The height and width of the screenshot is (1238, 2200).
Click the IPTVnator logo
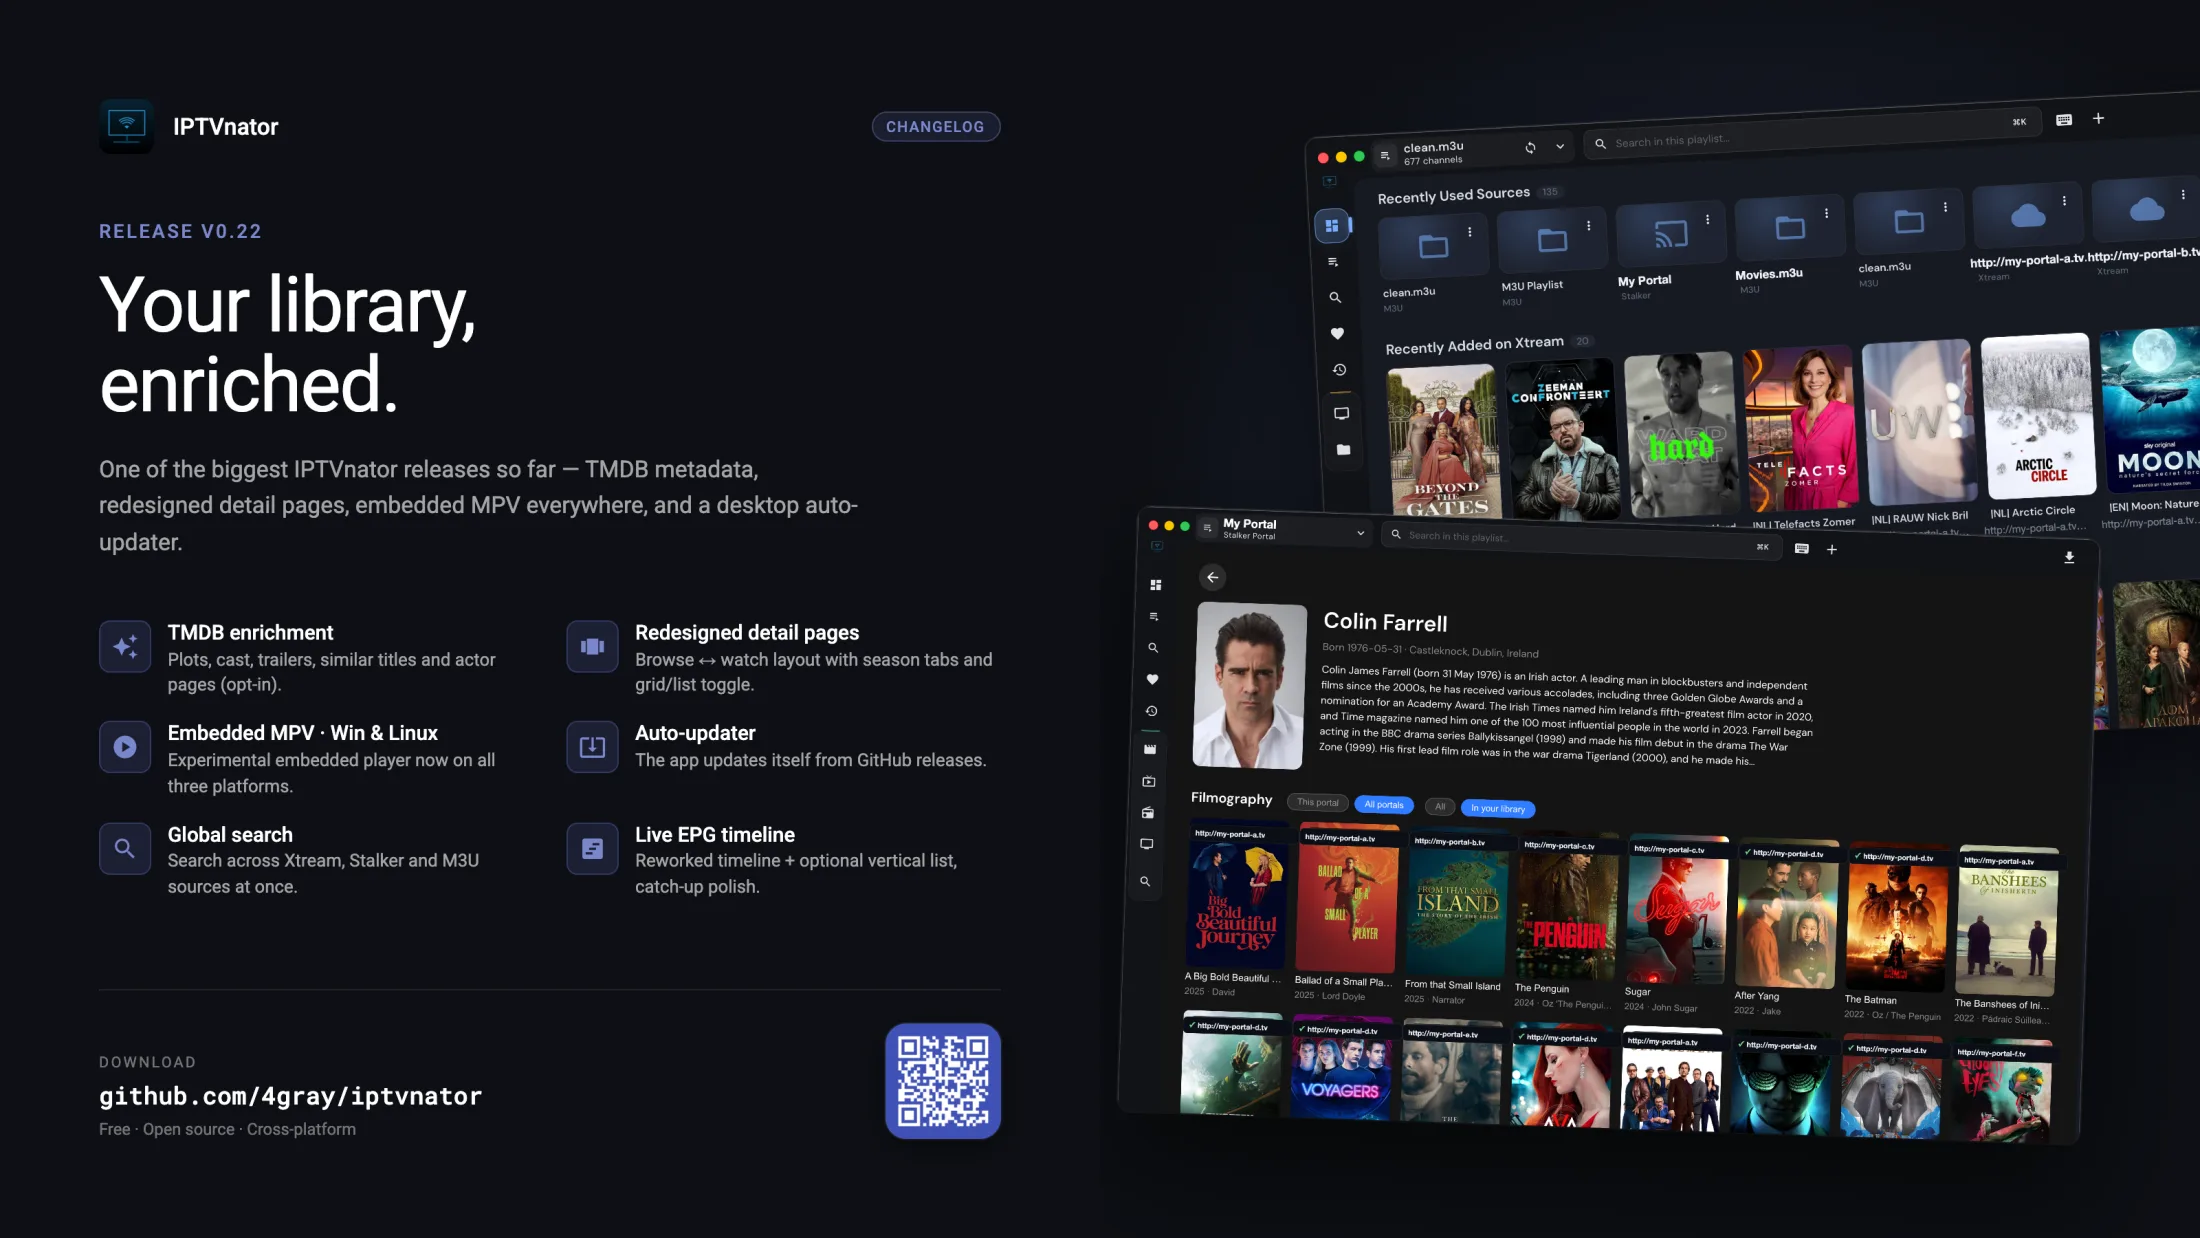pos(126,126)
